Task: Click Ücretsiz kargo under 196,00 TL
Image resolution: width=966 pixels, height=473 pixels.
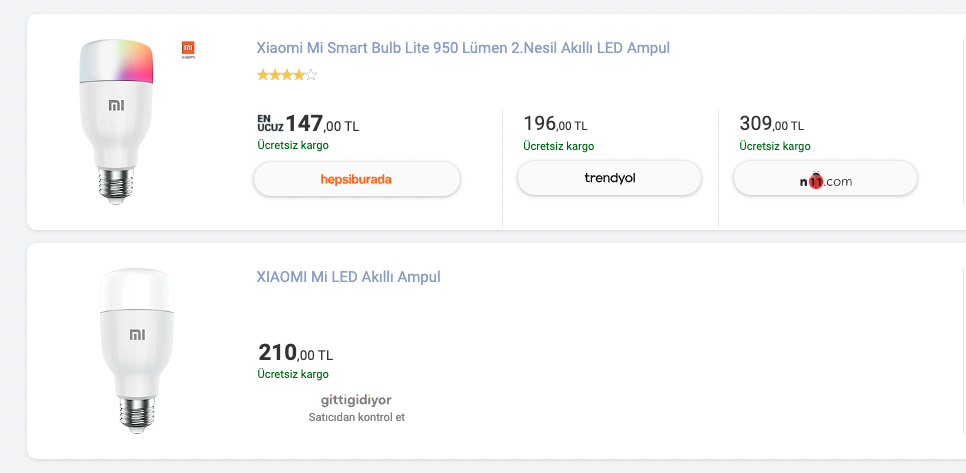Action: 559,147
